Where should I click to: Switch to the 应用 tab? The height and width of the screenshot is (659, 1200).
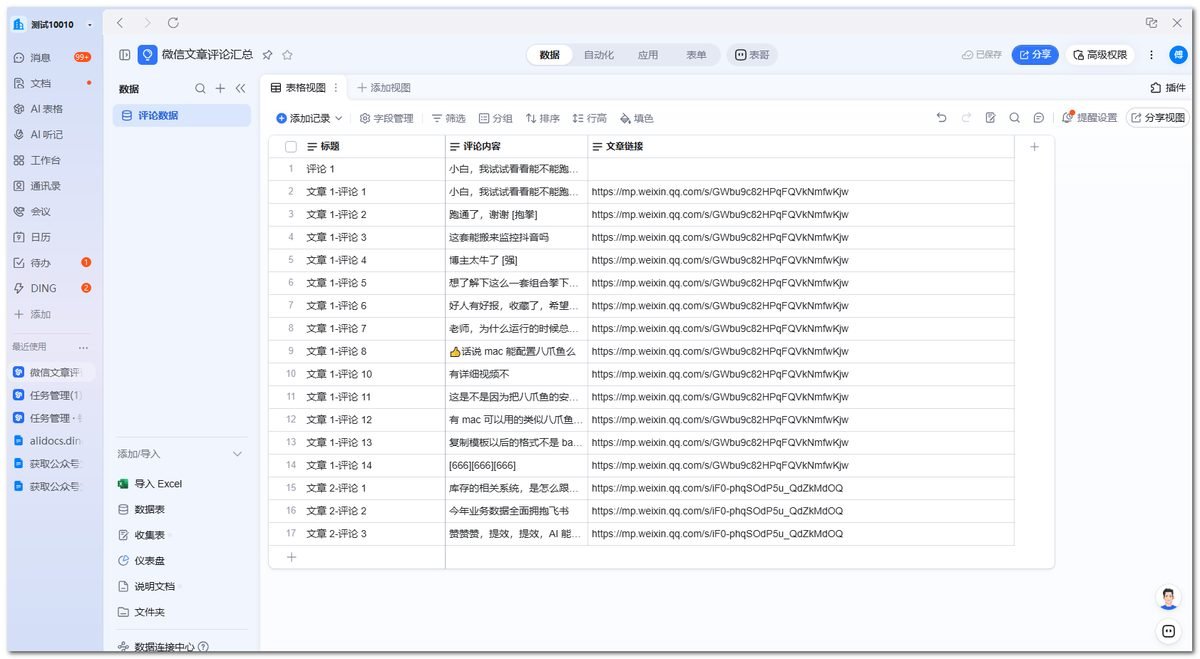pos(648,55)
